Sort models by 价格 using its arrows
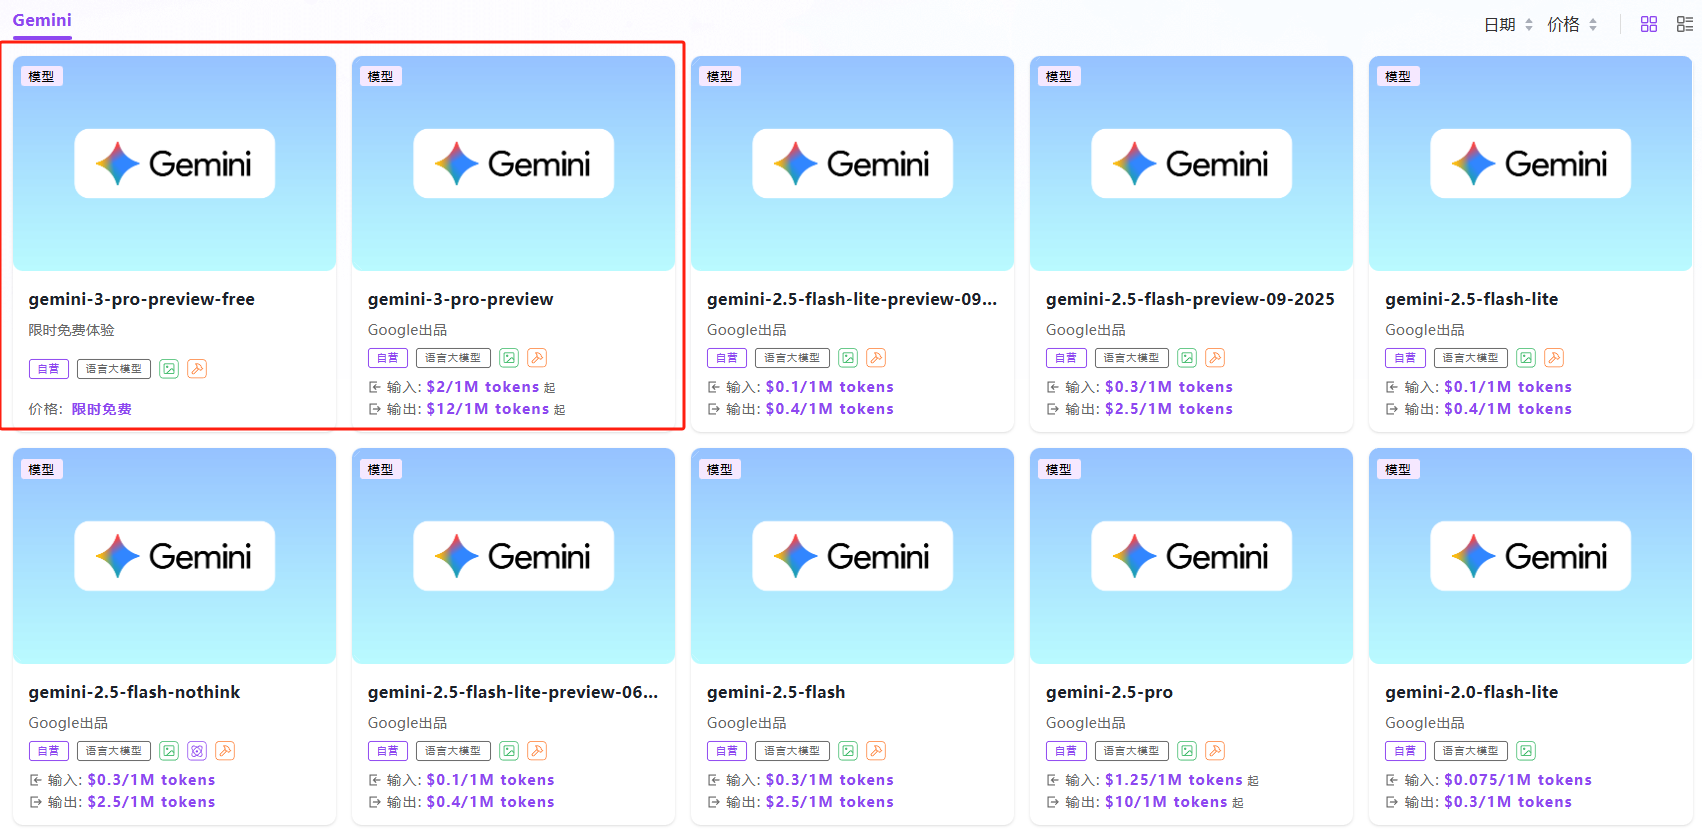Screen dimensions: 1702x829 point(1593,25)
